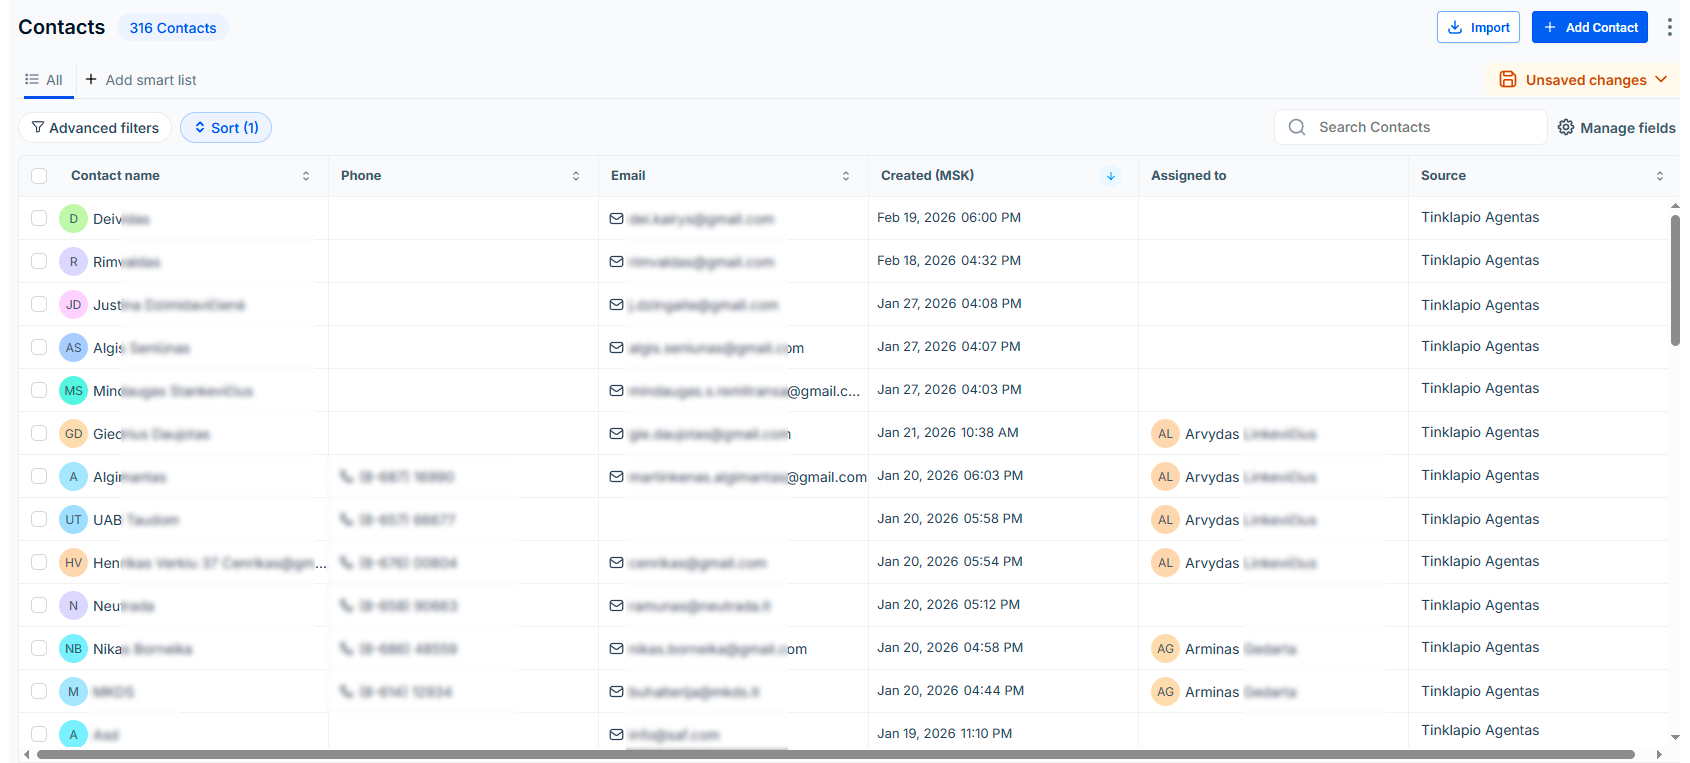
Task: Select the checkbox for Rim row
Action: tap(39, 261)
